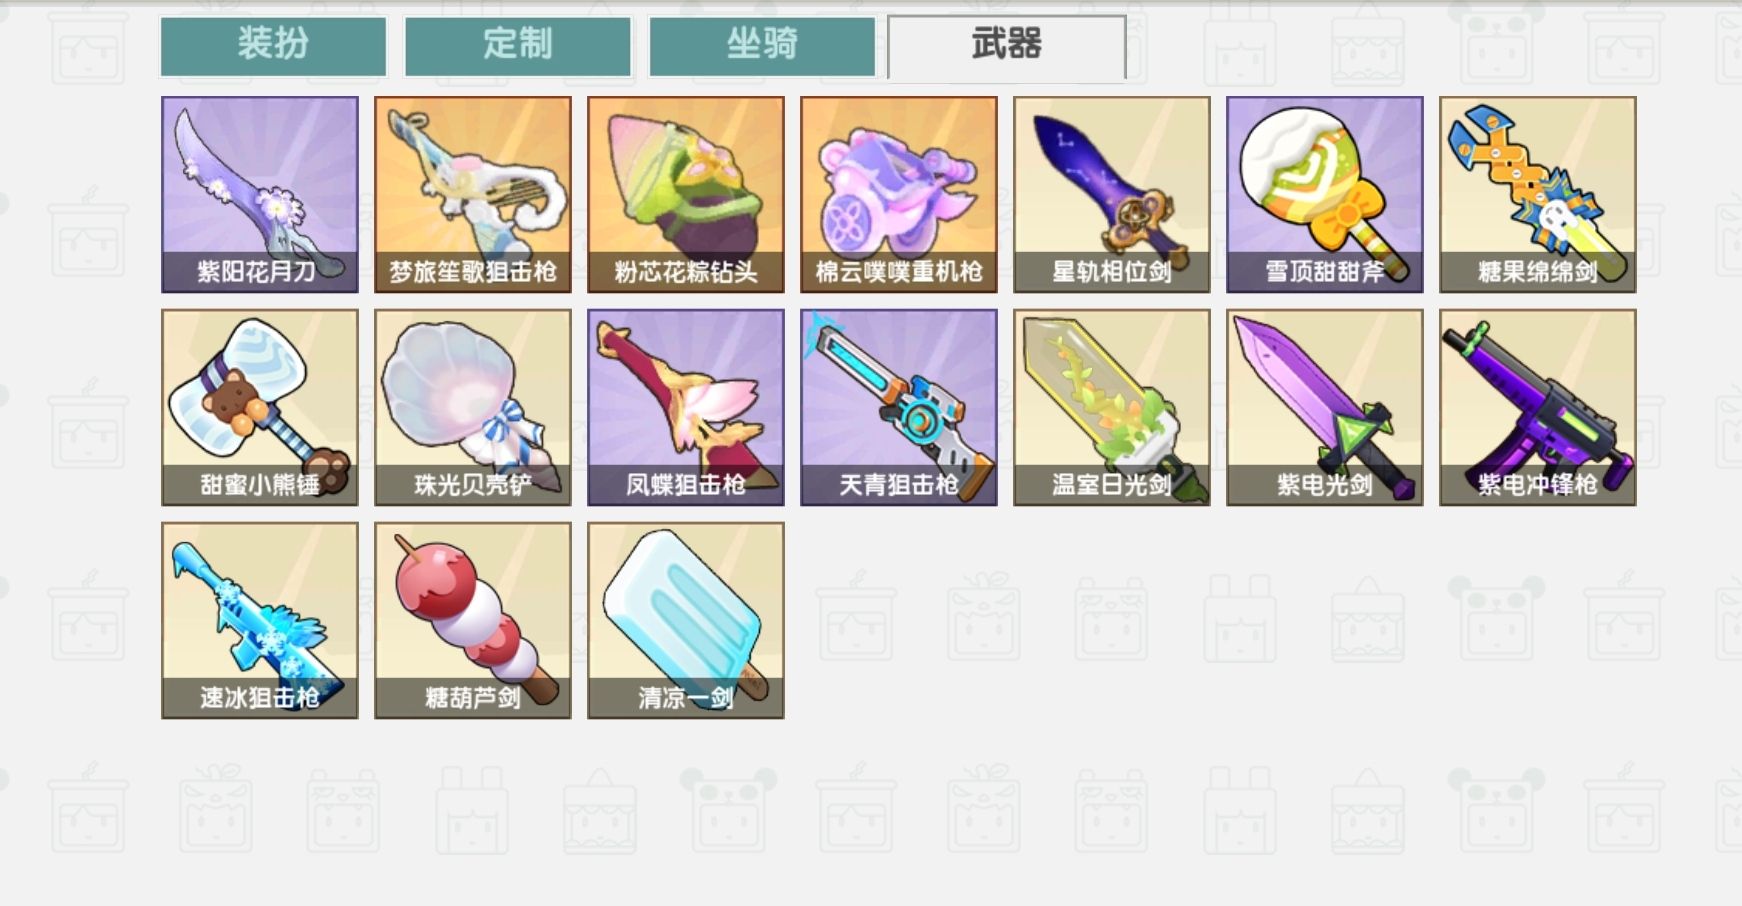Choose the 星轨相位剑 sword
Image resolution: width=1742 pixels, height=906 pixels.
point(1112,194)
